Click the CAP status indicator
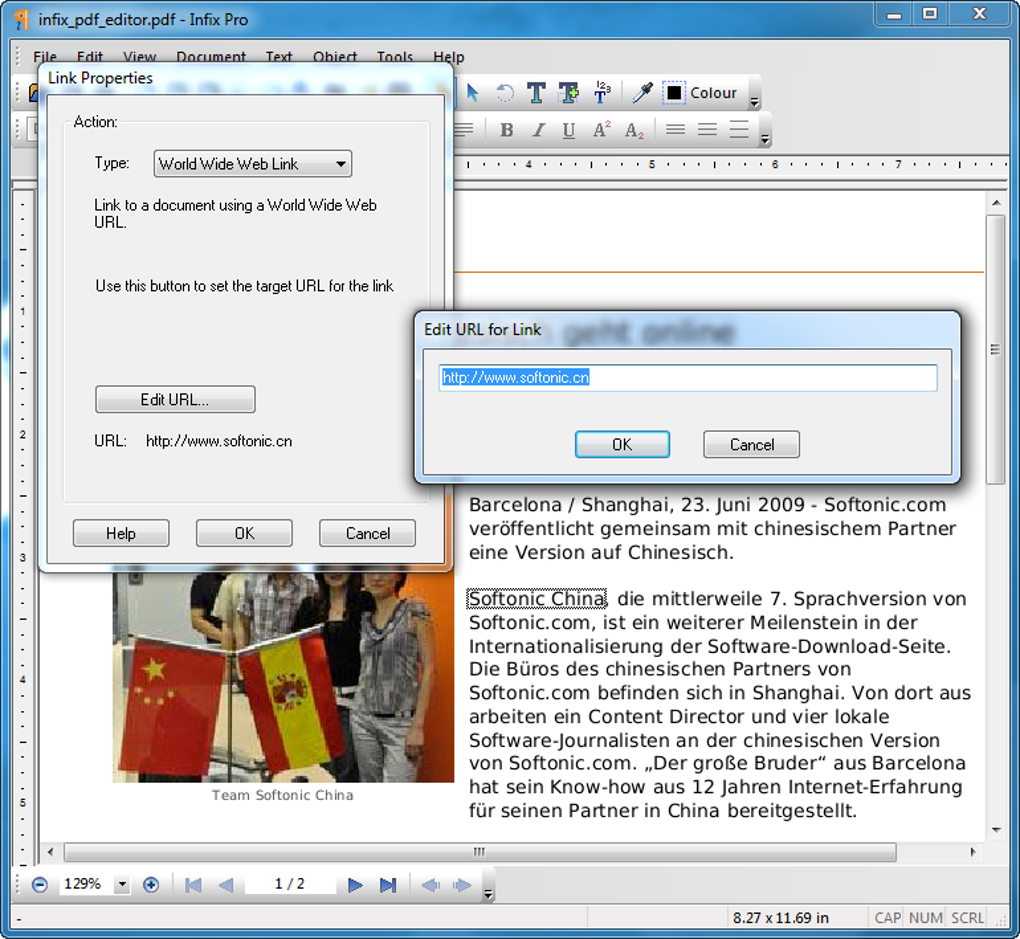This screenshot has width=1020, height=939. click(887, 918)
